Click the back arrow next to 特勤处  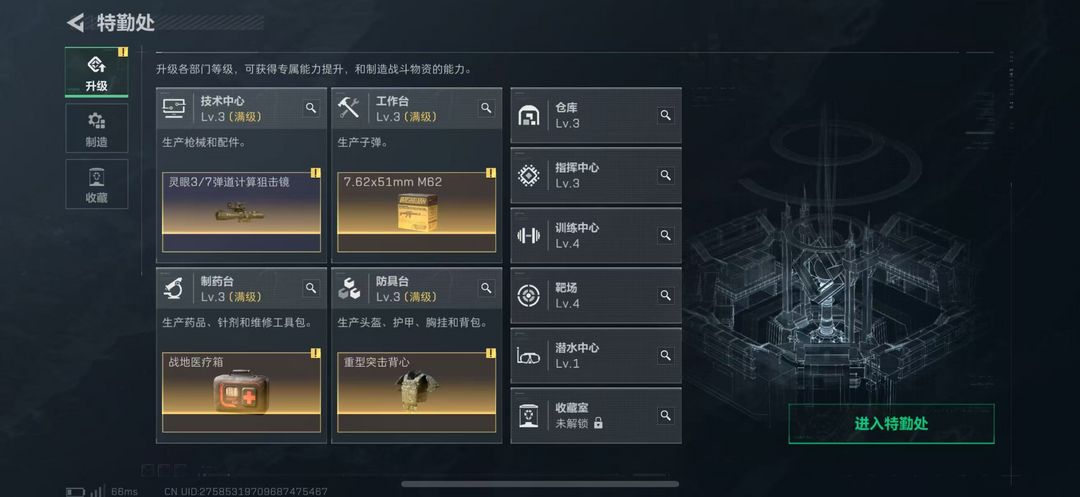click(x=74, y=23)
